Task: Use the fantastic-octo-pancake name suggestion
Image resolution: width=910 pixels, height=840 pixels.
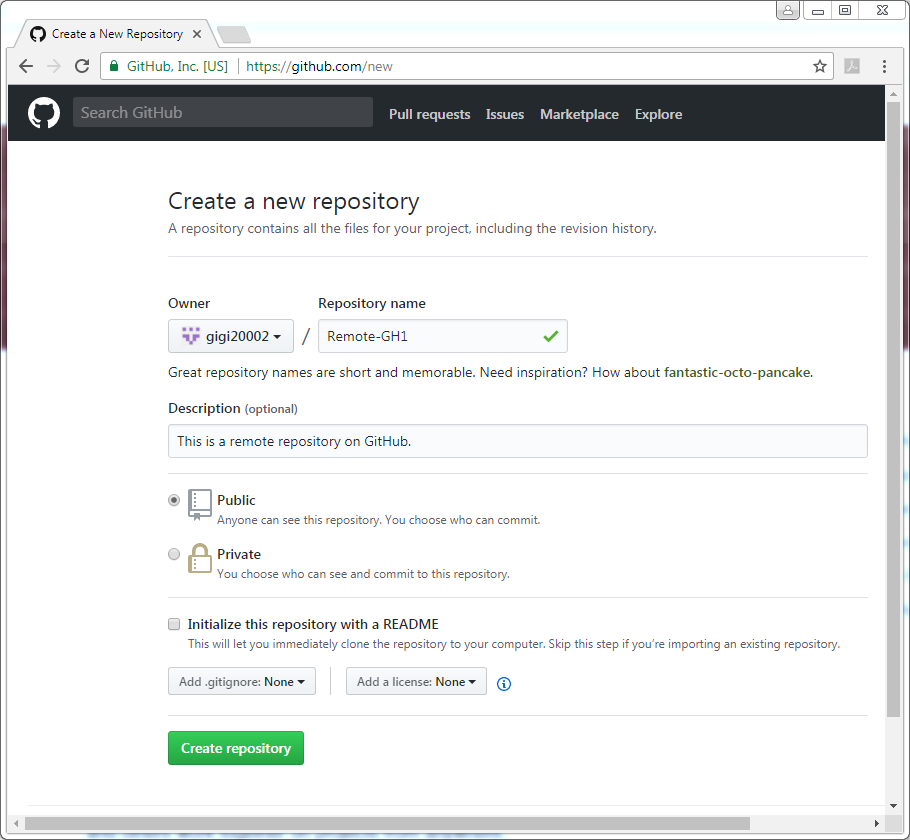Action: [x=737, y=372]
